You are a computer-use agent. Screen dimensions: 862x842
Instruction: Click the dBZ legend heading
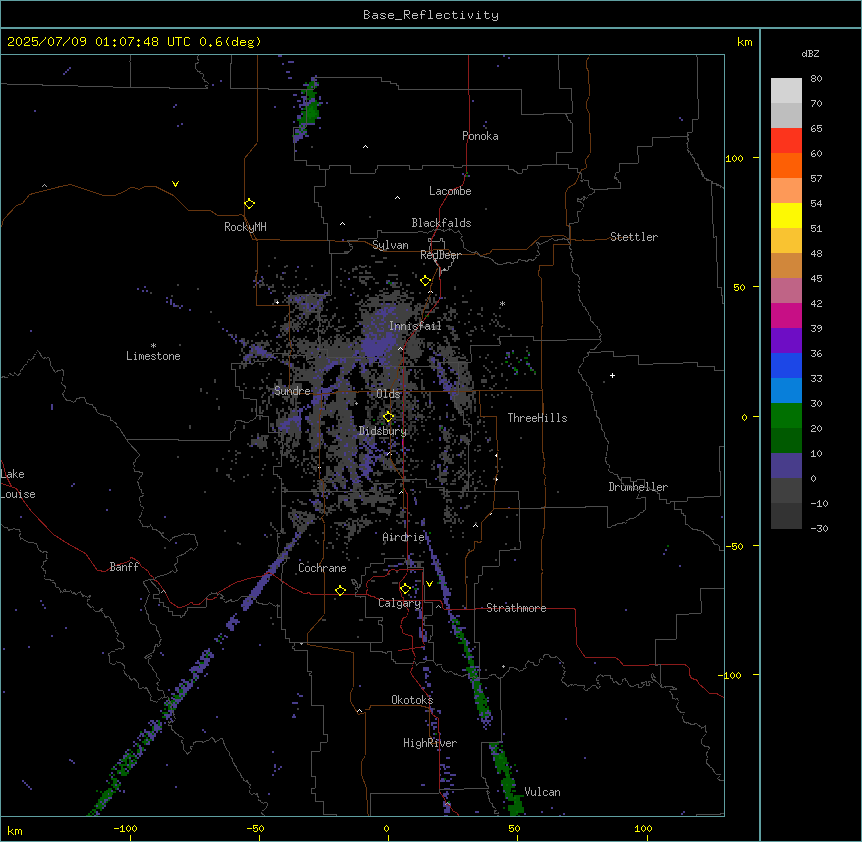[810, 53]
